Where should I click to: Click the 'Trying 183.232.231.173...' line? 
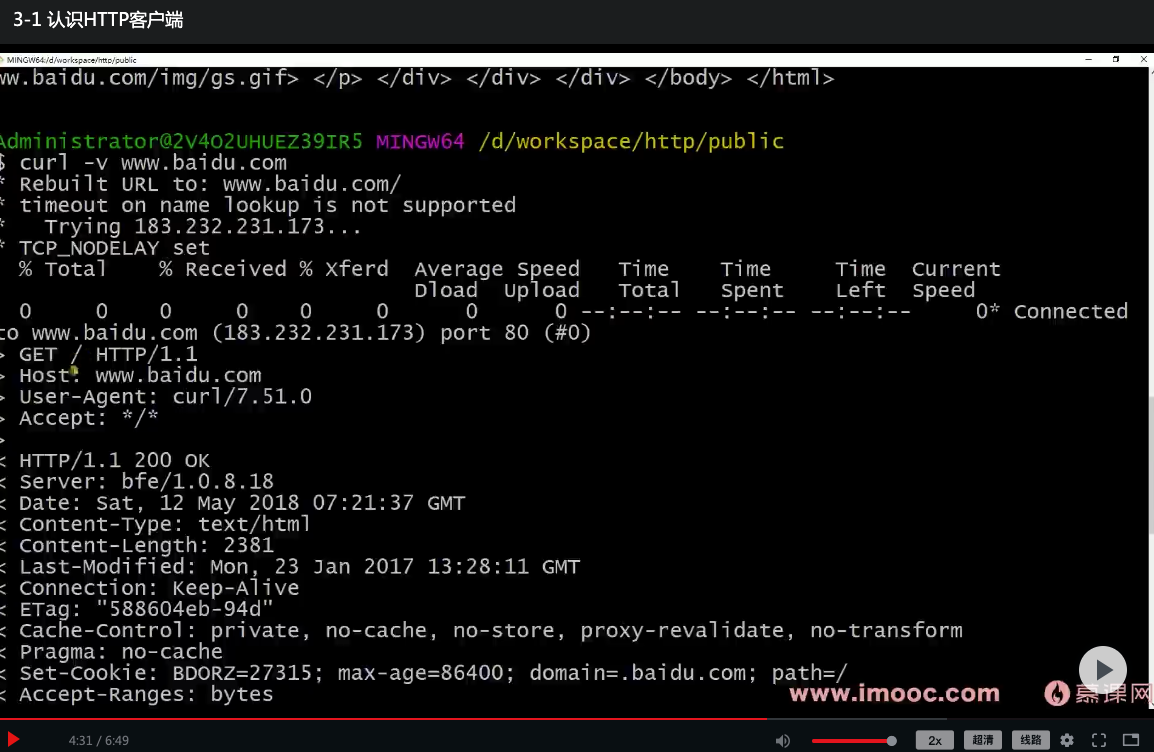pos(203,227)
